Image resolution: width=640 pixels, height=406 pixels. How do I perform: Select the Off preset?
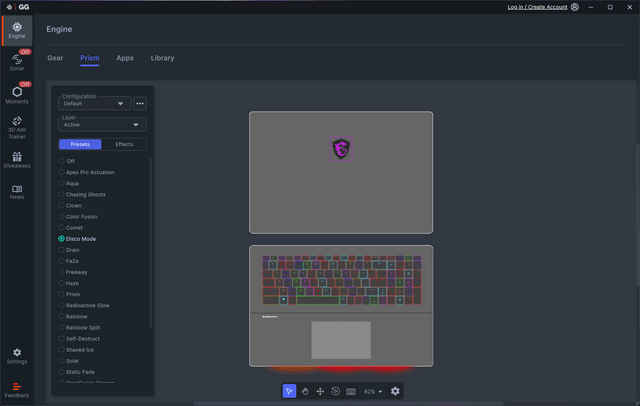click(x=67, y=161)
